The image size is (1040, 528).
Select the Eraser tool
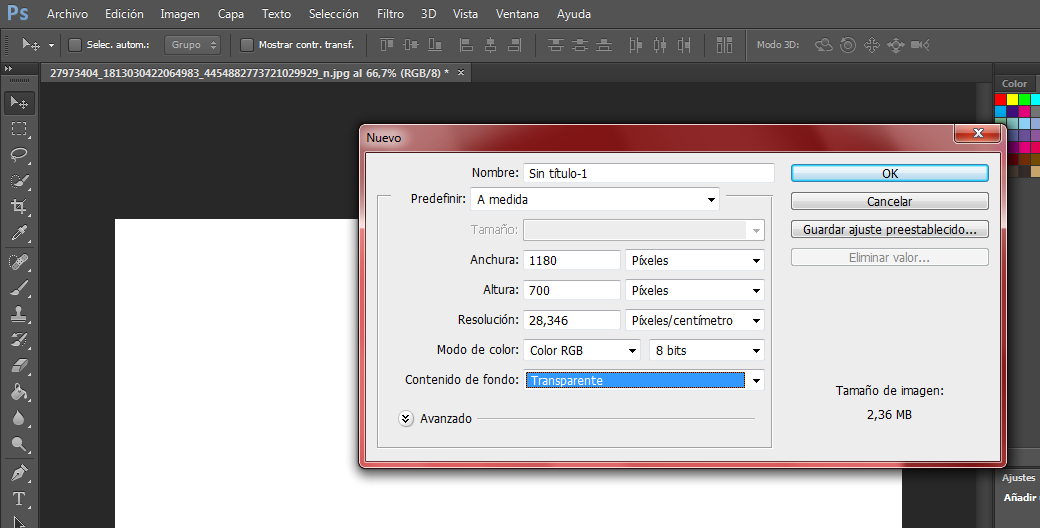tap(19, 366)
